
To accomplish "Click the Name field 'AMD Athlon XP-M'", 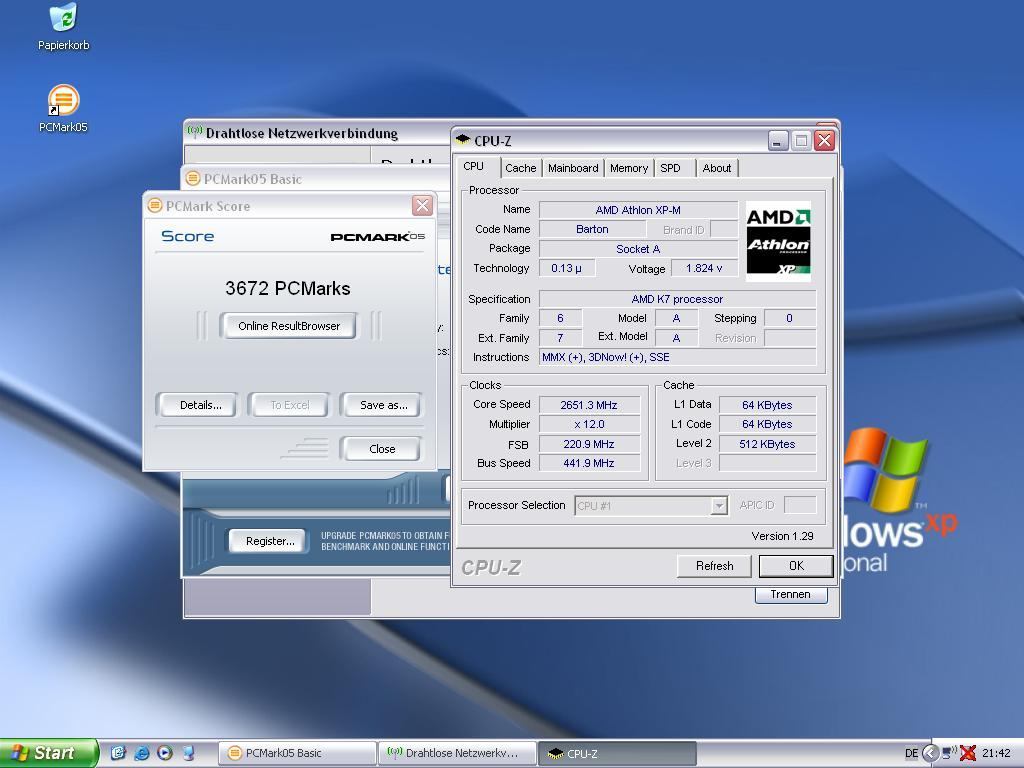I will pos(638,210).
